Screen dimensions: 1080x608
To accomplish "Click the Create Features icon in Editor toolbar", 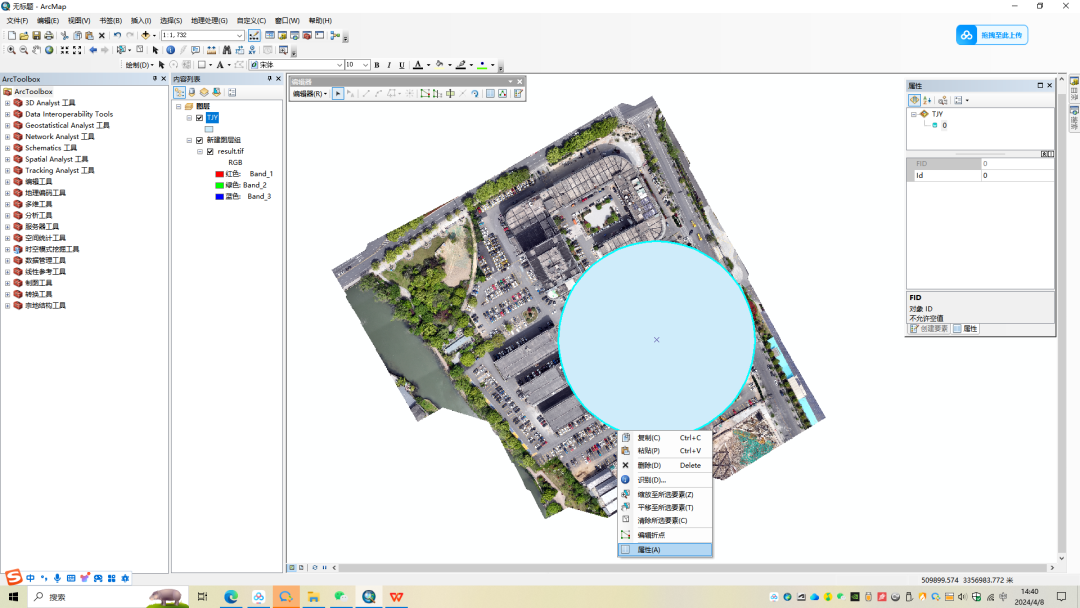I will [x=518, y=94].
